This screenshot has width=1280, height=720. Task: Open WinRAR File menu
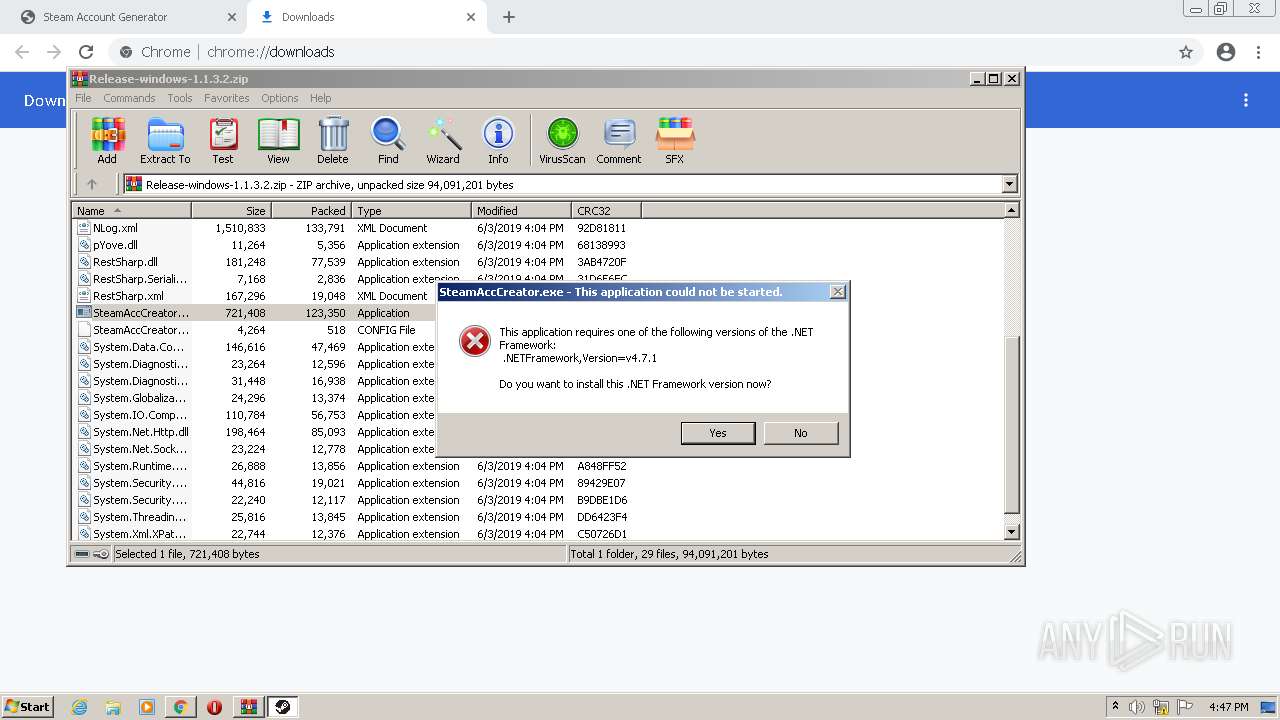point(83,98)
